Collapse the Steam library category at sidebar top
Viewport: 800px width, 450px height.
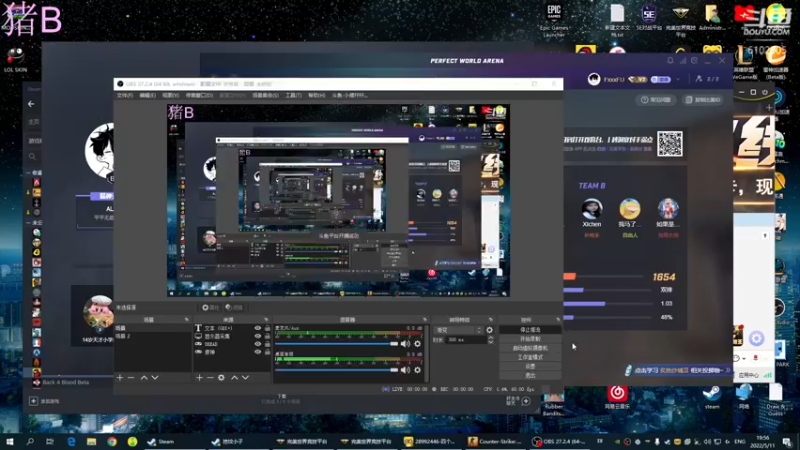click(28, 173)
